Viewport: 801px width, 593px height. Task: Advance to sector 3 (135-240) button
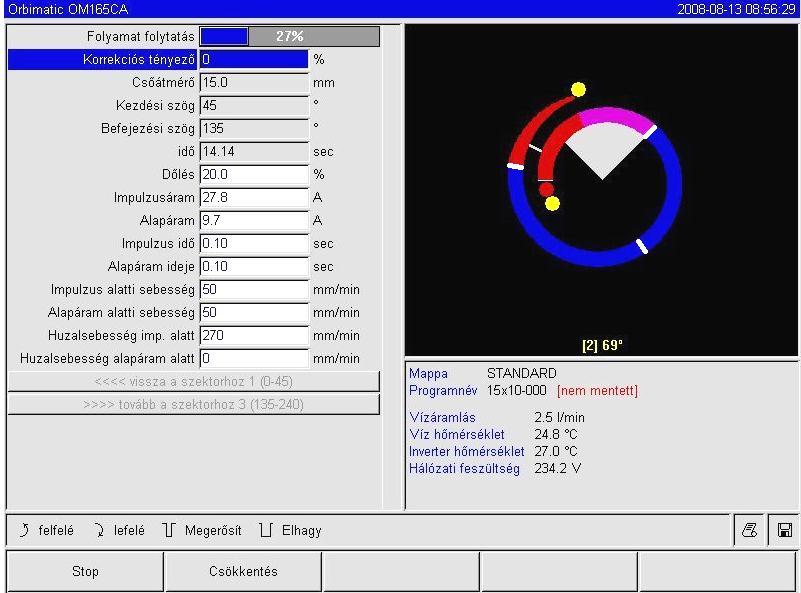(194, 405)
